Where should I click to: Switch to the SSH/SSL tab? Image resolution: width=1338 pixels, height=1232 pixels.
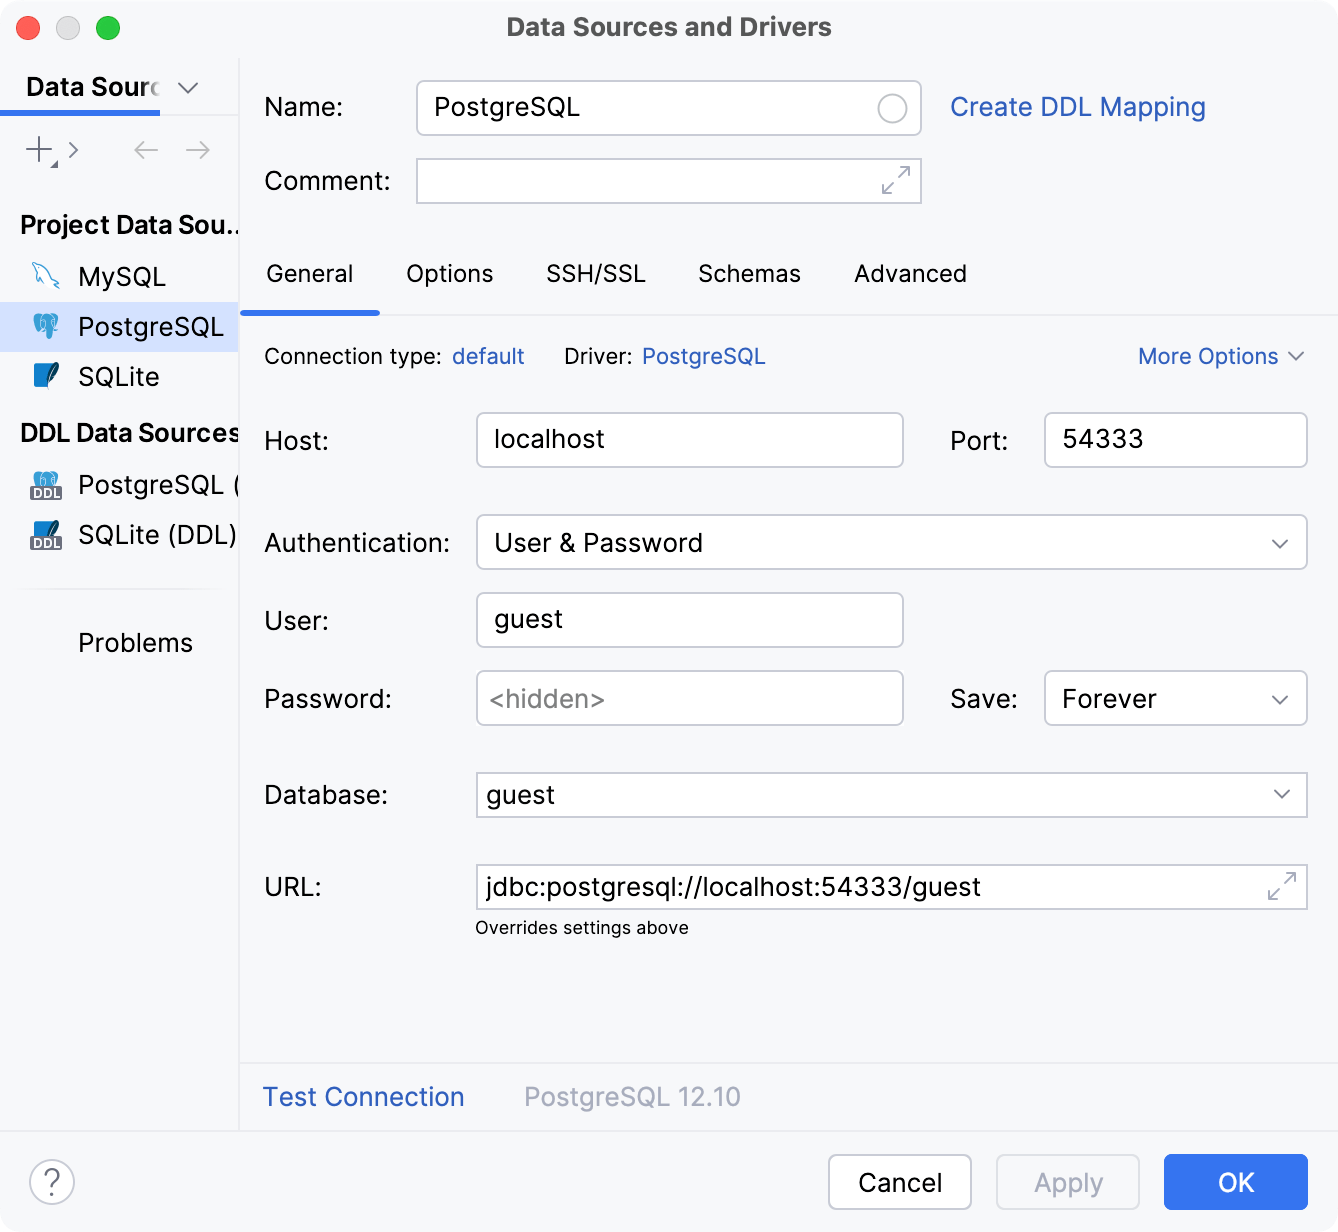click(x=596, y=273)
